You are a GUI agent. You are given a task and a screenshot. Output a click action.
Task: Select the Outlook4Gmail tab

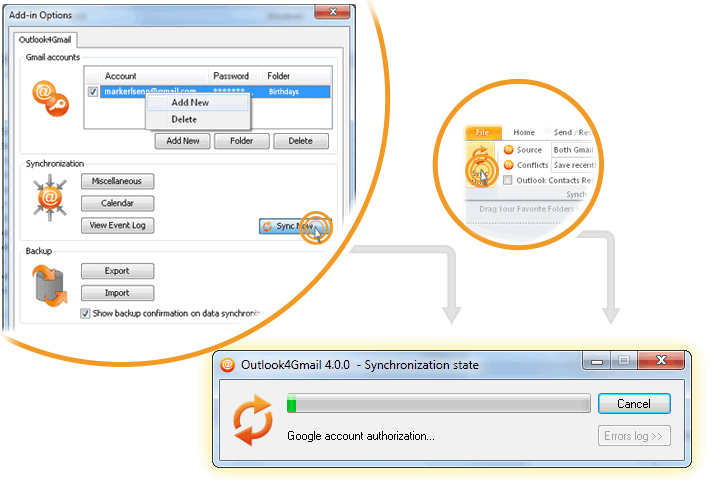click(45, 40)
